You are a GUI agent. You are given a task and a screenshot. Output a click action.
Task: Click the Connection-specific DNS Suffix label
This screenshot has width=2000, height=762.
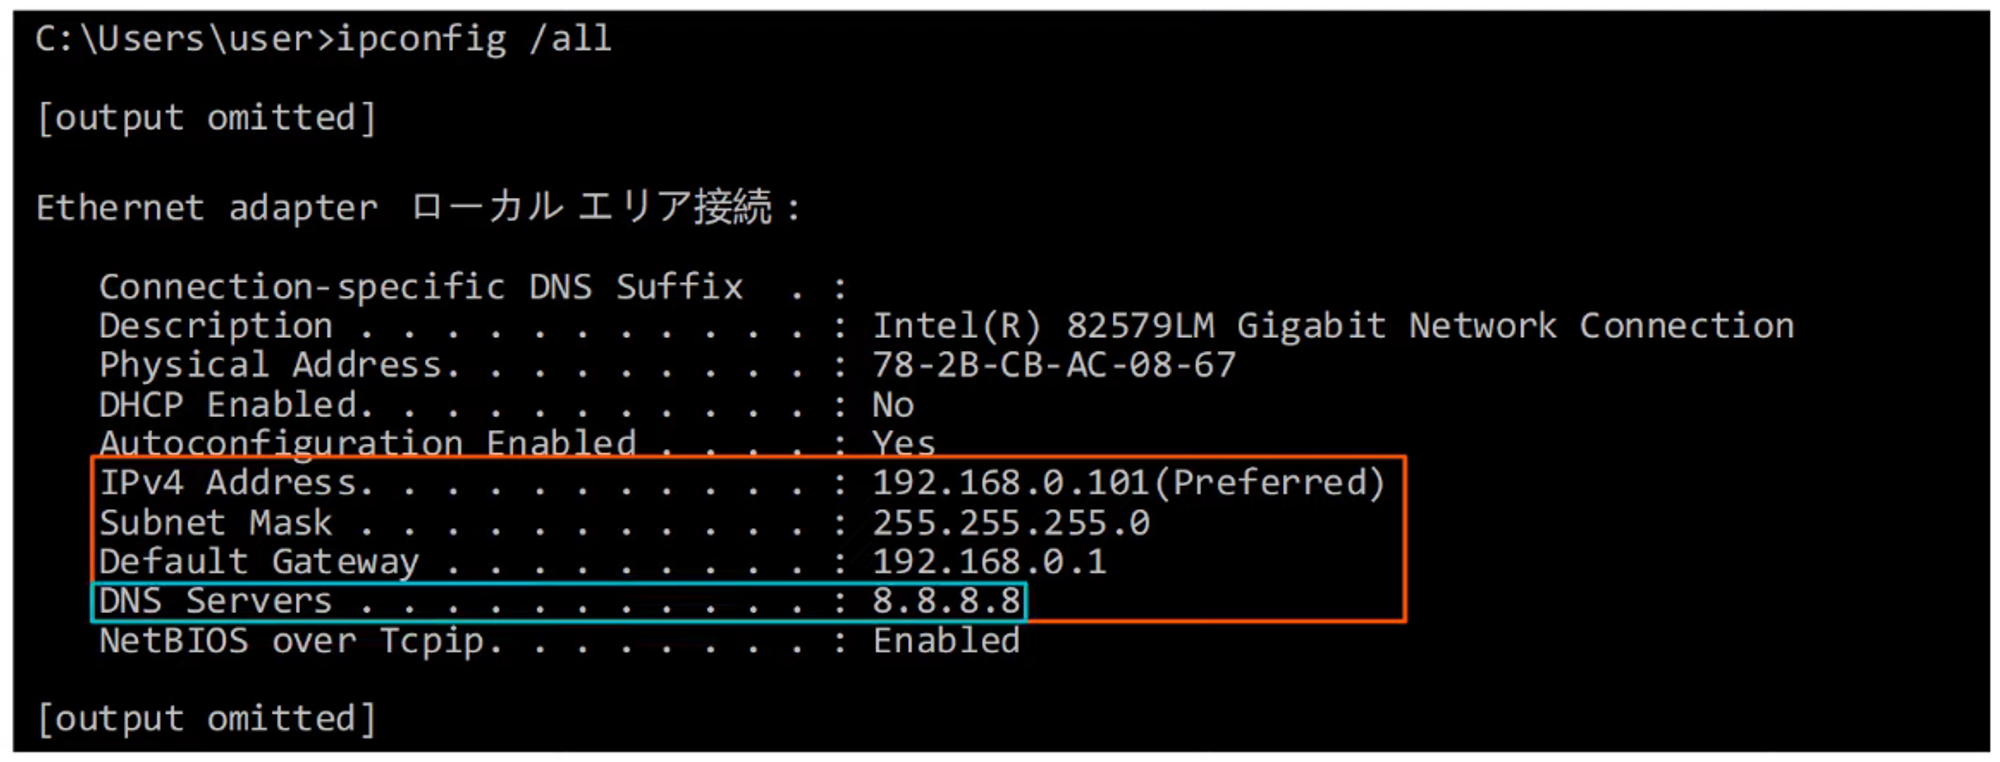421,287
